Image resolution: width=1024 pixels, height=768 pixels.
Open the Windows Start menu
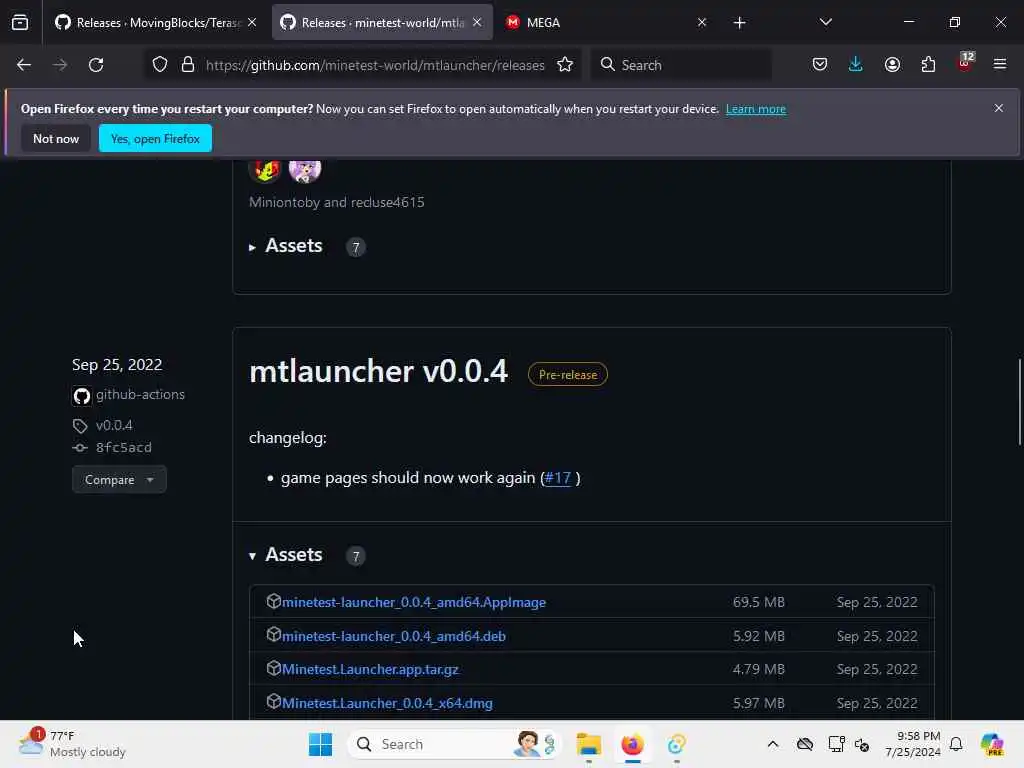tap(320, 744)
